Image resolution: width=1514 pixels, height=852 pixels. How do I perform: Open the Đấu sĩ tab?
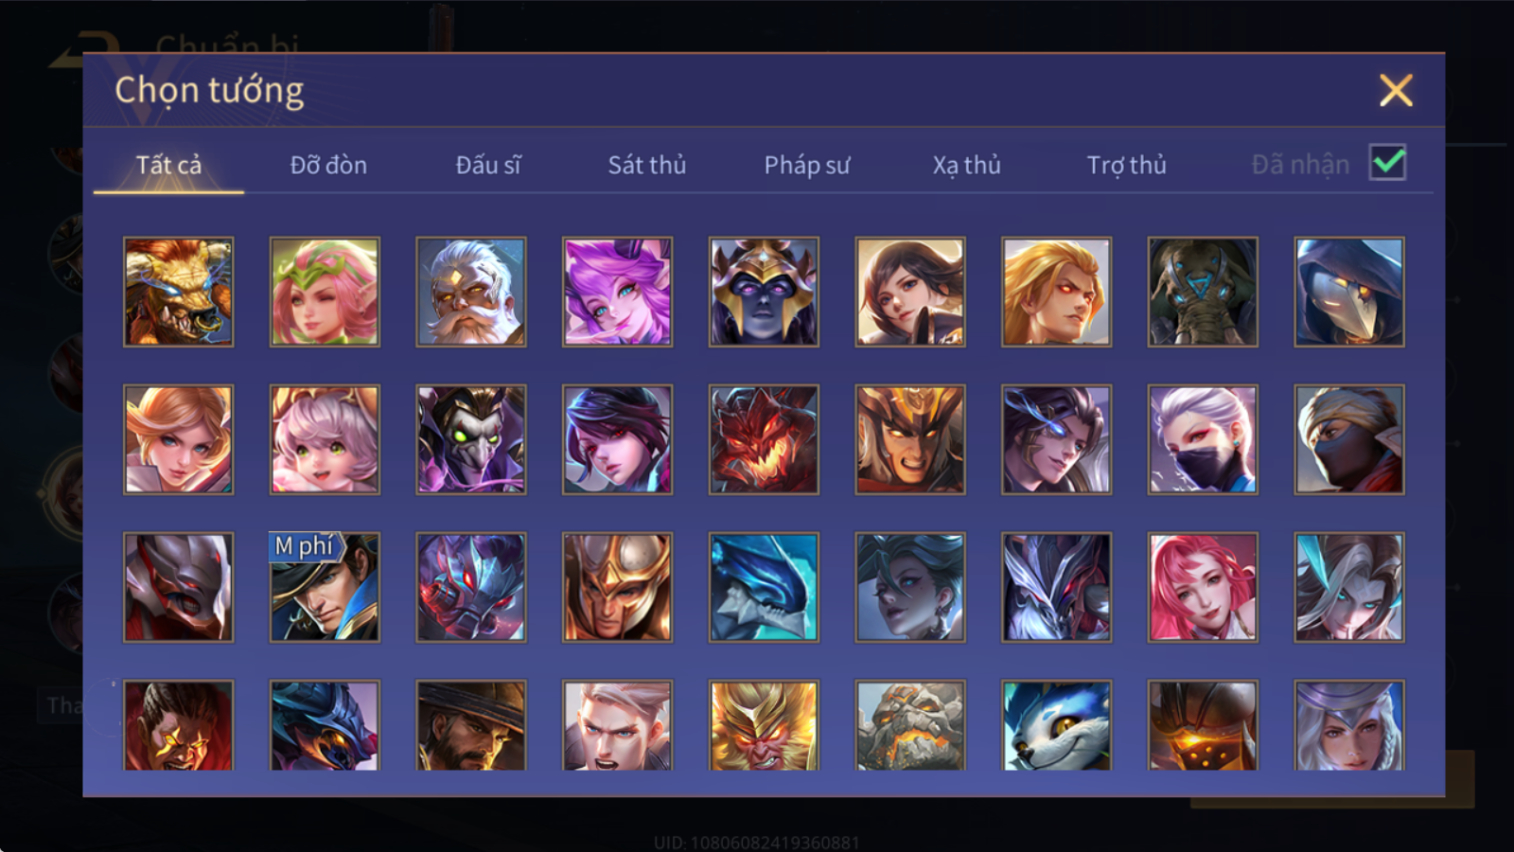pos(488,165)
